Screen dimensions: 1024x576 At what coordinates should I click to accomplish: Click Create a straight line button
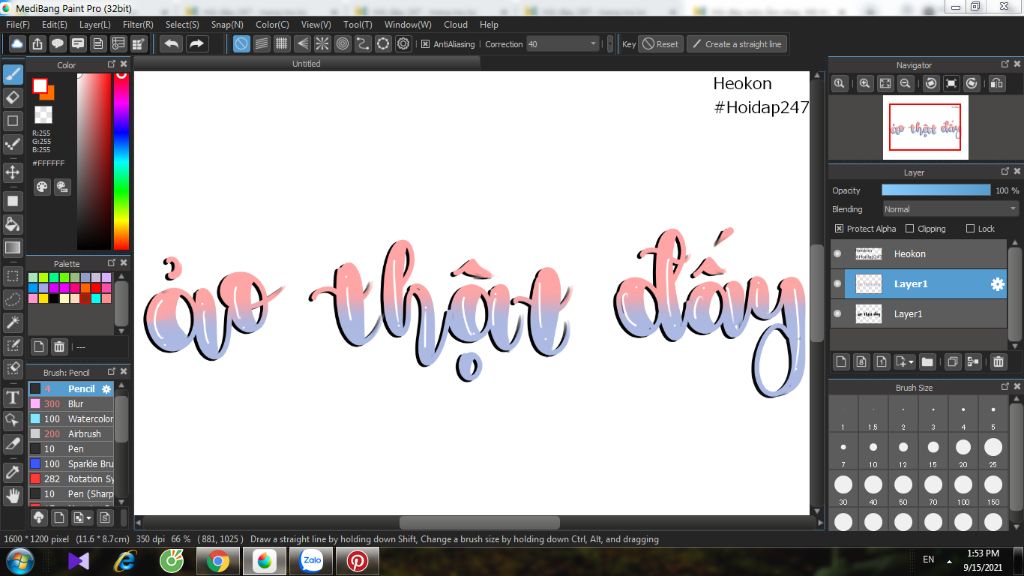tap(737, 44)
